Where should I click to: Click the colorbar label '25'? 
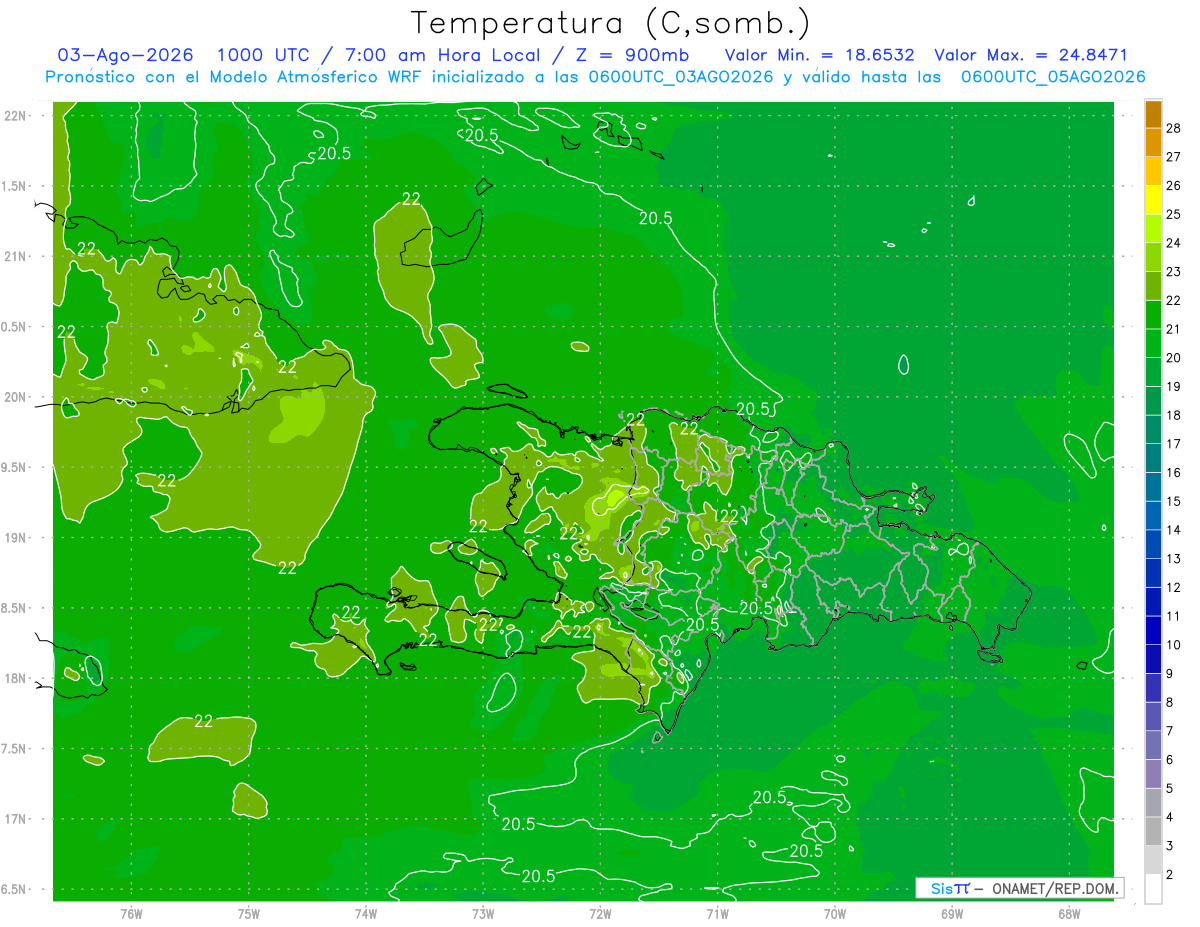click(1174, 214)
